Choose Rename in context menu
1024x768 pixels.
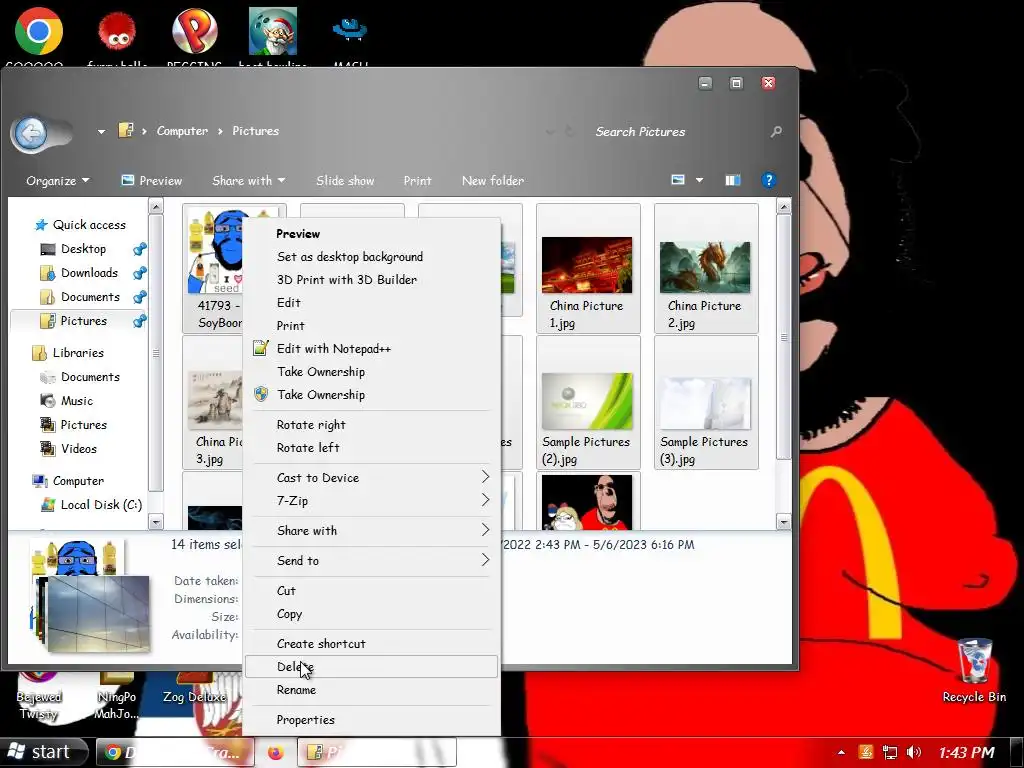pyautogui.click(x=370, y=690)
